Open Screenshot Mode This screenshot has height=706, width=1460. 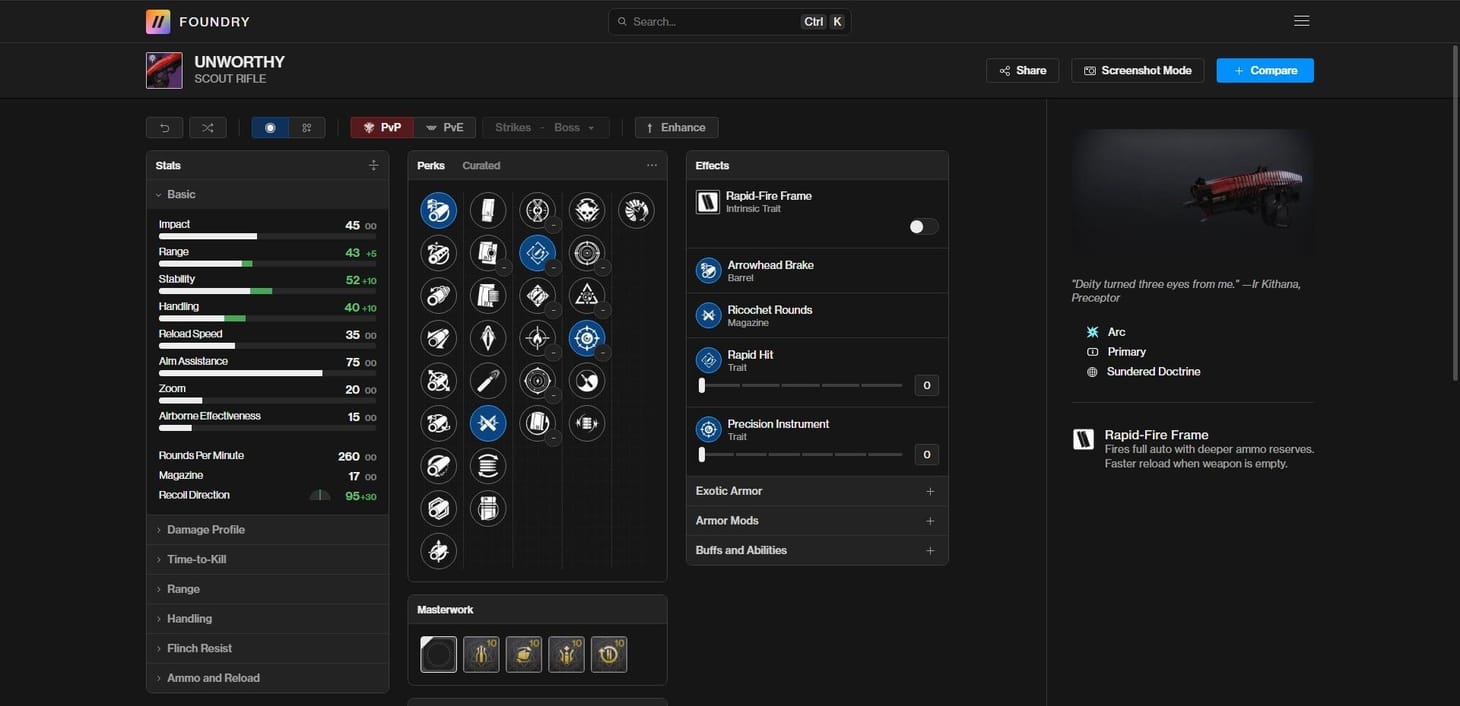(1137, 69)
